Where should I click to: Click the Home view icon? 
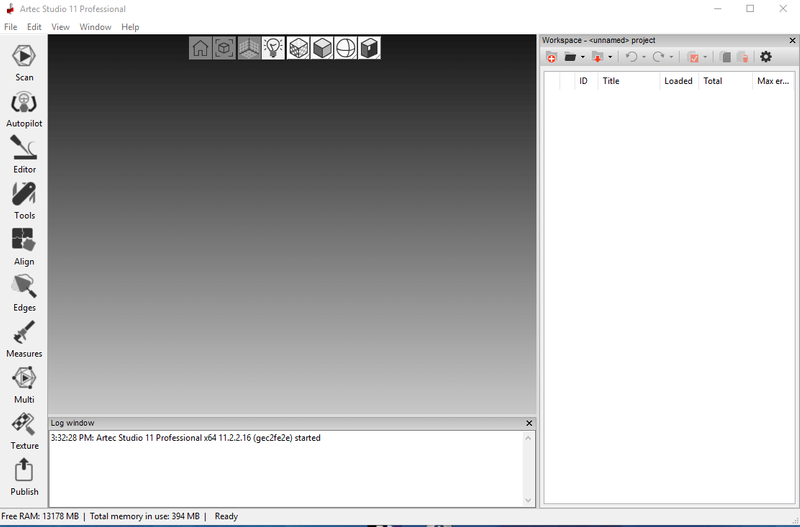(x=201, y=48)
